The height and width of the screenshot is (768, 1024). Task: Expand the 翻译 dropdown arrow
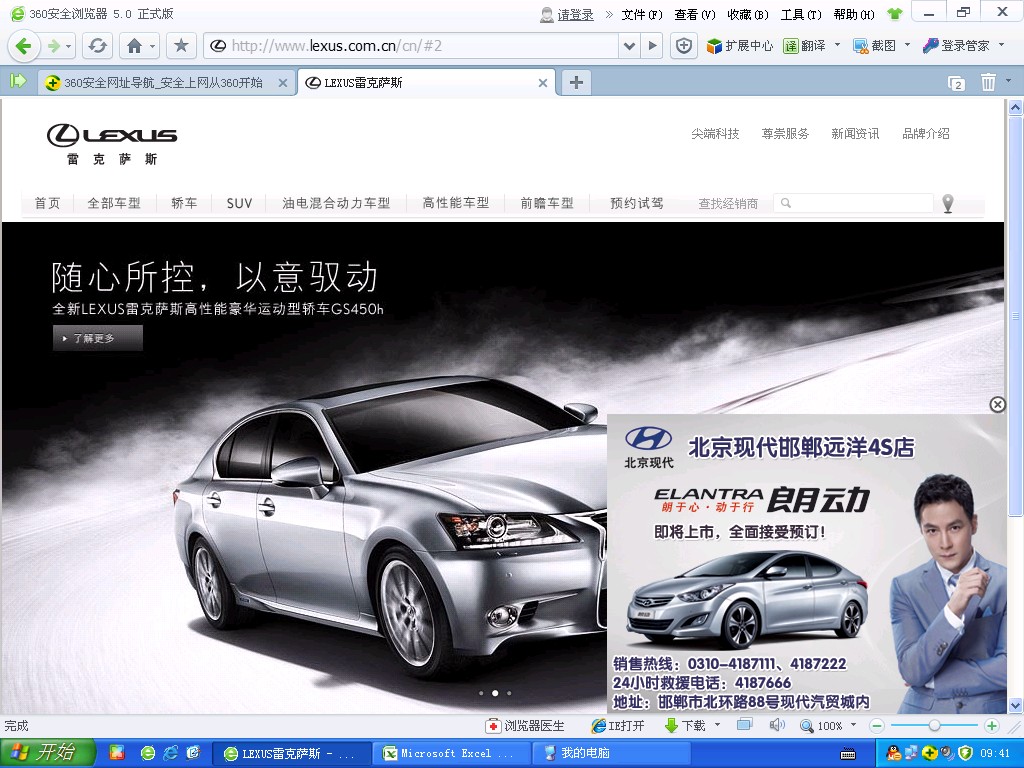(x=838, y=45)
